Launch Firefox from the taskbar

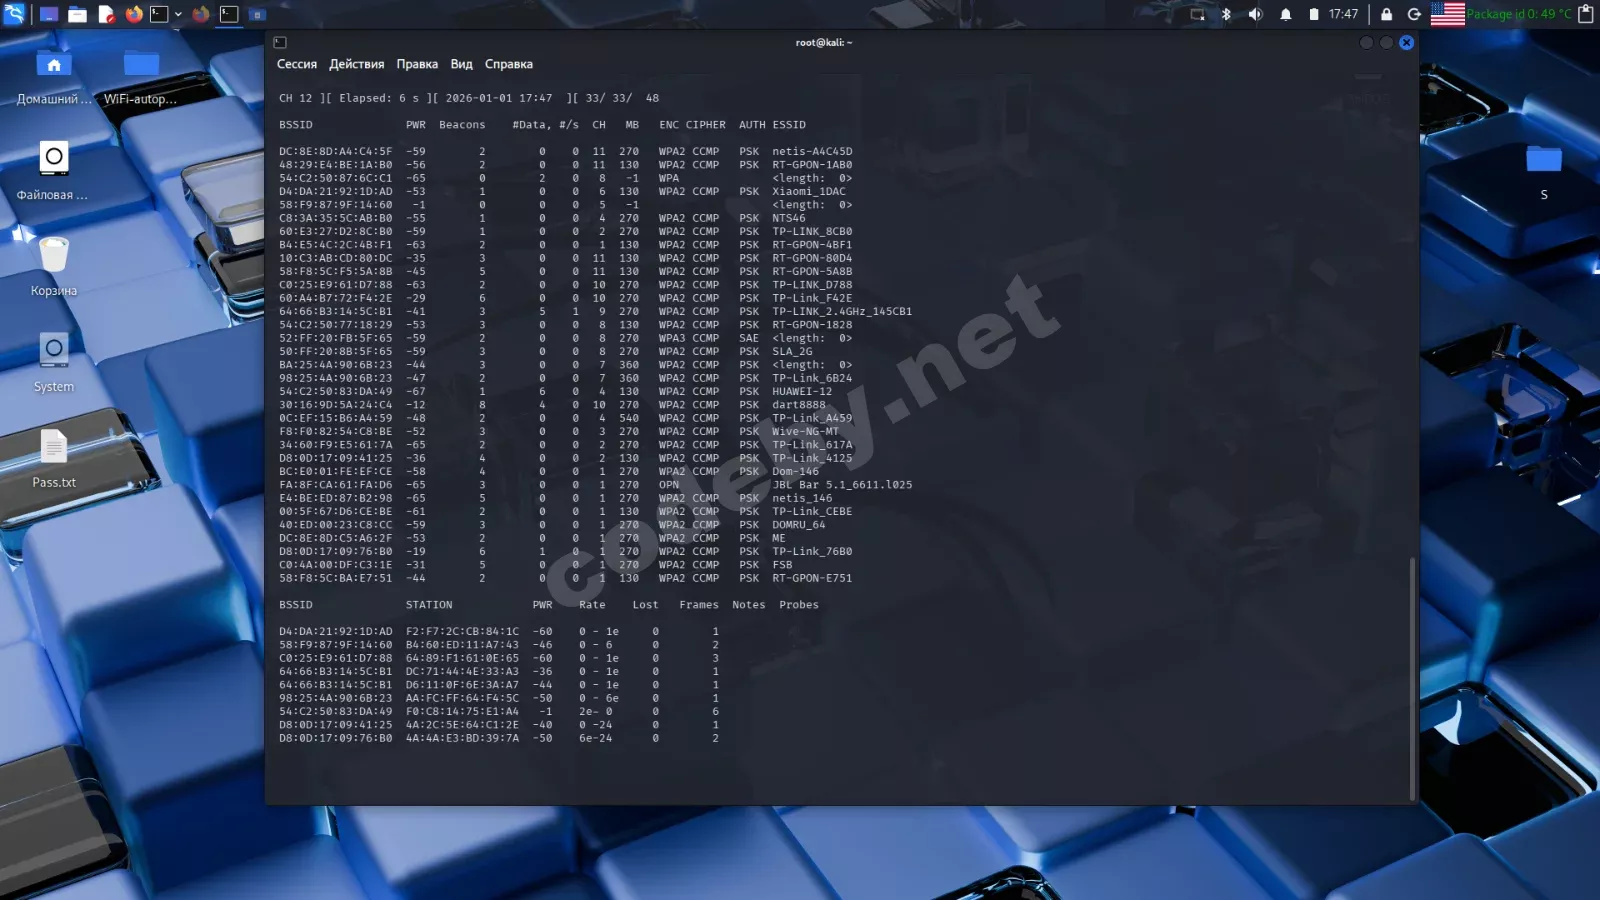(x=132, y=15)
